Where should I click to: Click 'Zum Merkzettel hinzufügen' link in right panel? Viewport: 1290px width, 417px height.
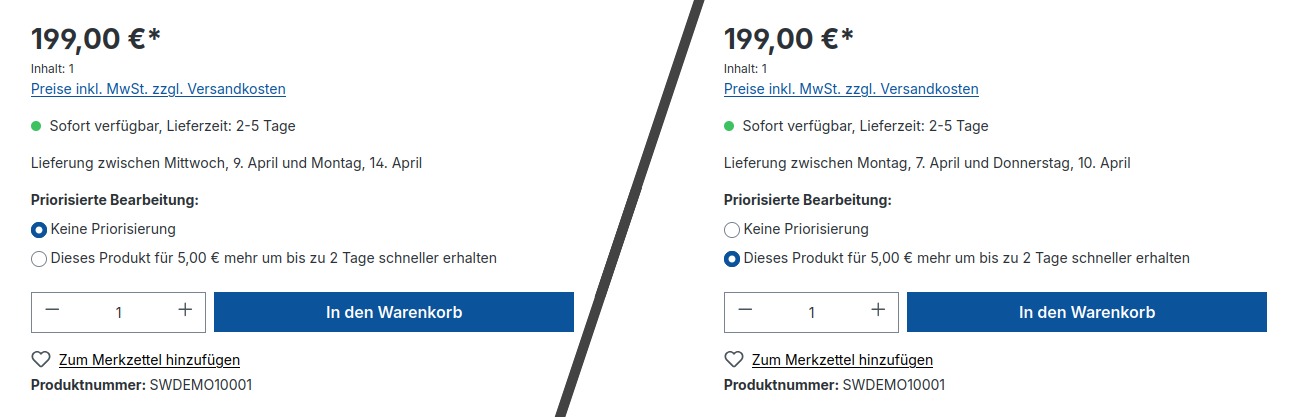point(842,360)
